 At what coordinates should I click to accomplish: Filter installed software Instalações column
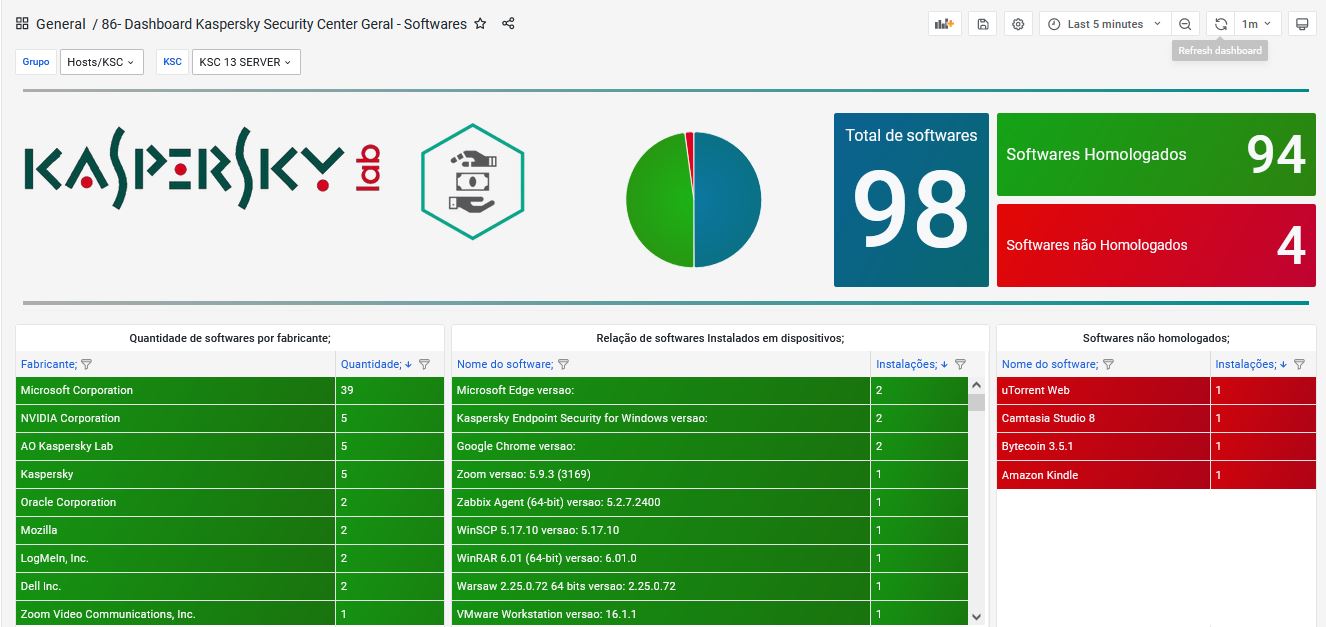960,364
